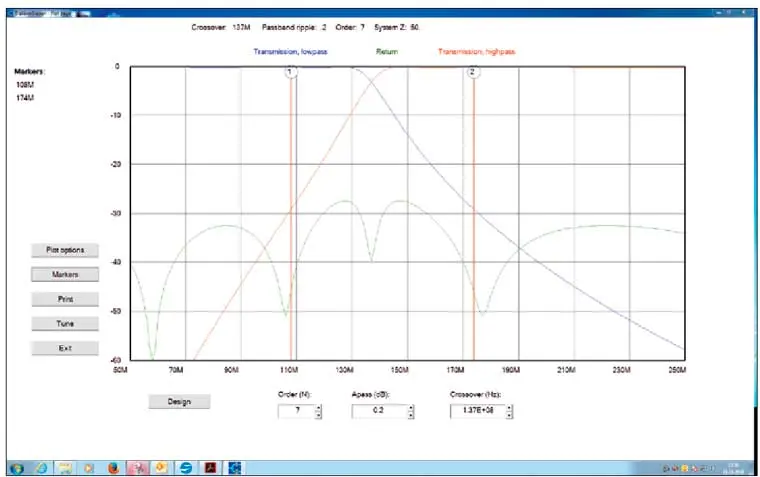Click the 'Crossover: 137M' header text
Viewport: 760px width, 477px height.
221,28
